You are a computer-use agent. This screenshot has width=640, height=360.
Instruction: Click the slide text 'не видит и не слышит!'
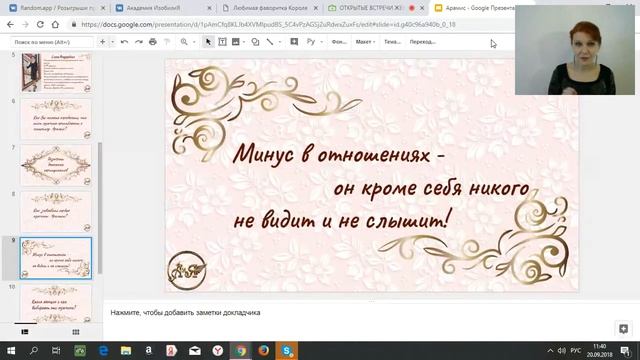(343, 220)
